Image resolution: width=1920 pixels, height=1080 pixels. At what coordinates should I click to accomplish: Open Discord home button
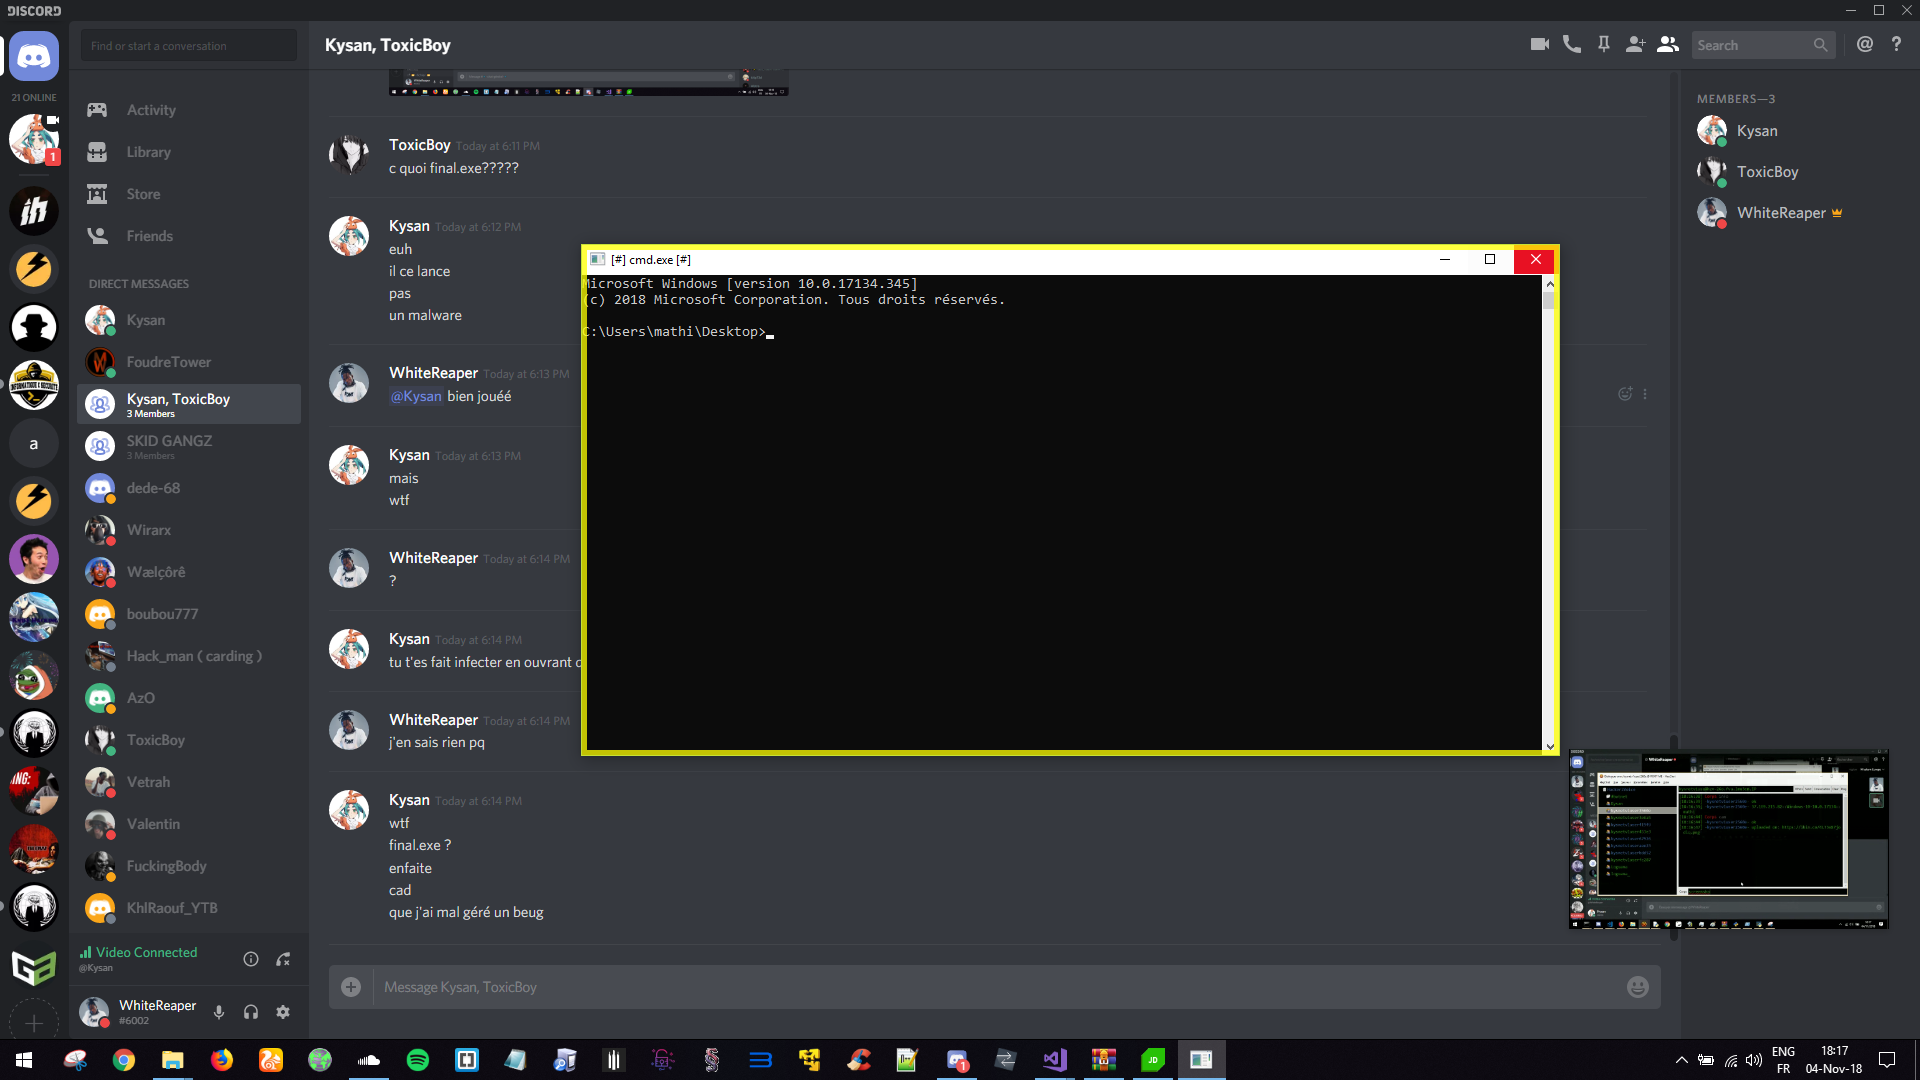pyautogui.click(x=34, y=56)
